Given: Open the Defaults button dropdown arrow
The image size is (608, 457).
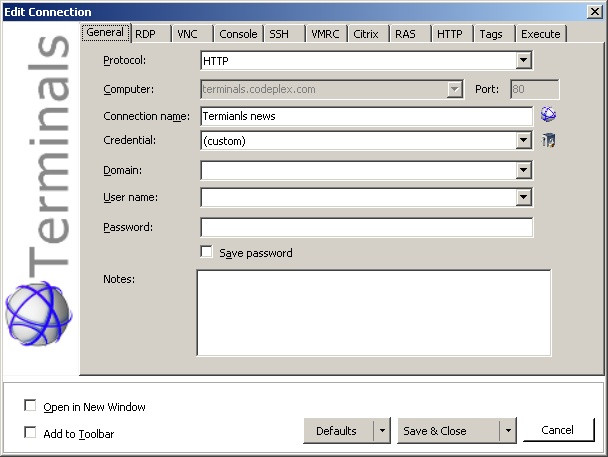Looking at the screenshot, I should click(382, 431).
